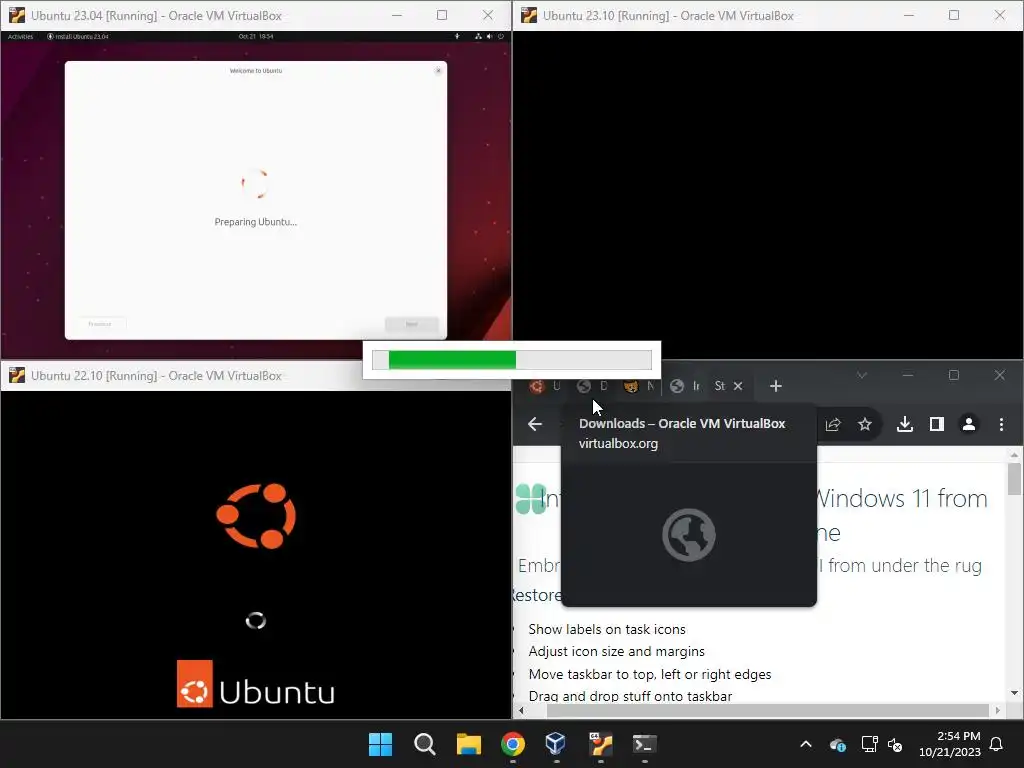This screenshot has height=768, width=1024.
Task: Click Previous in Ubuntu installer
Action: [x=100, y=324]
